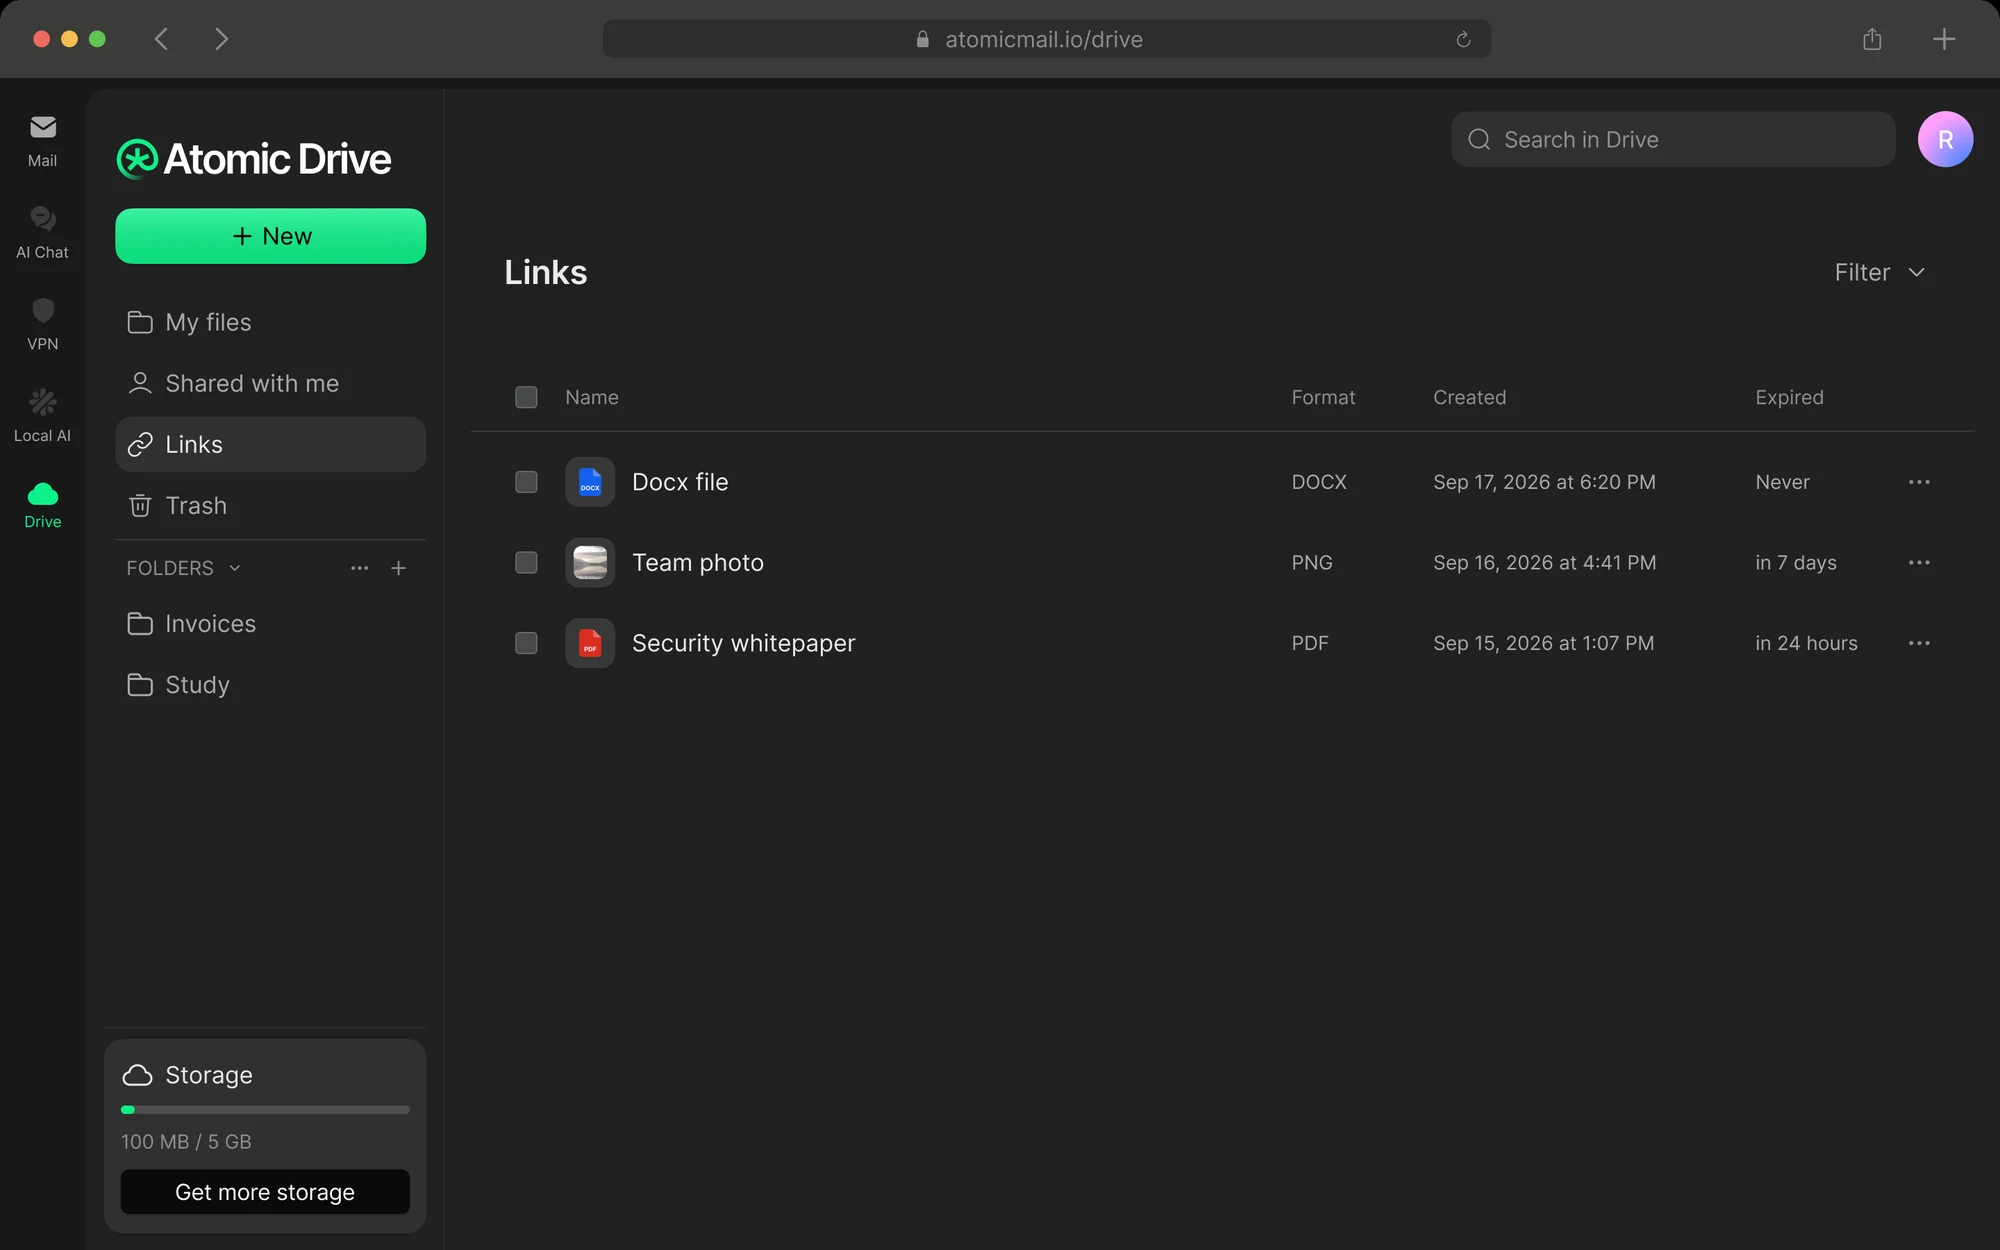Click the browser address bar
This screenshot has height=1250, width=2000.
coord(1046,39)
